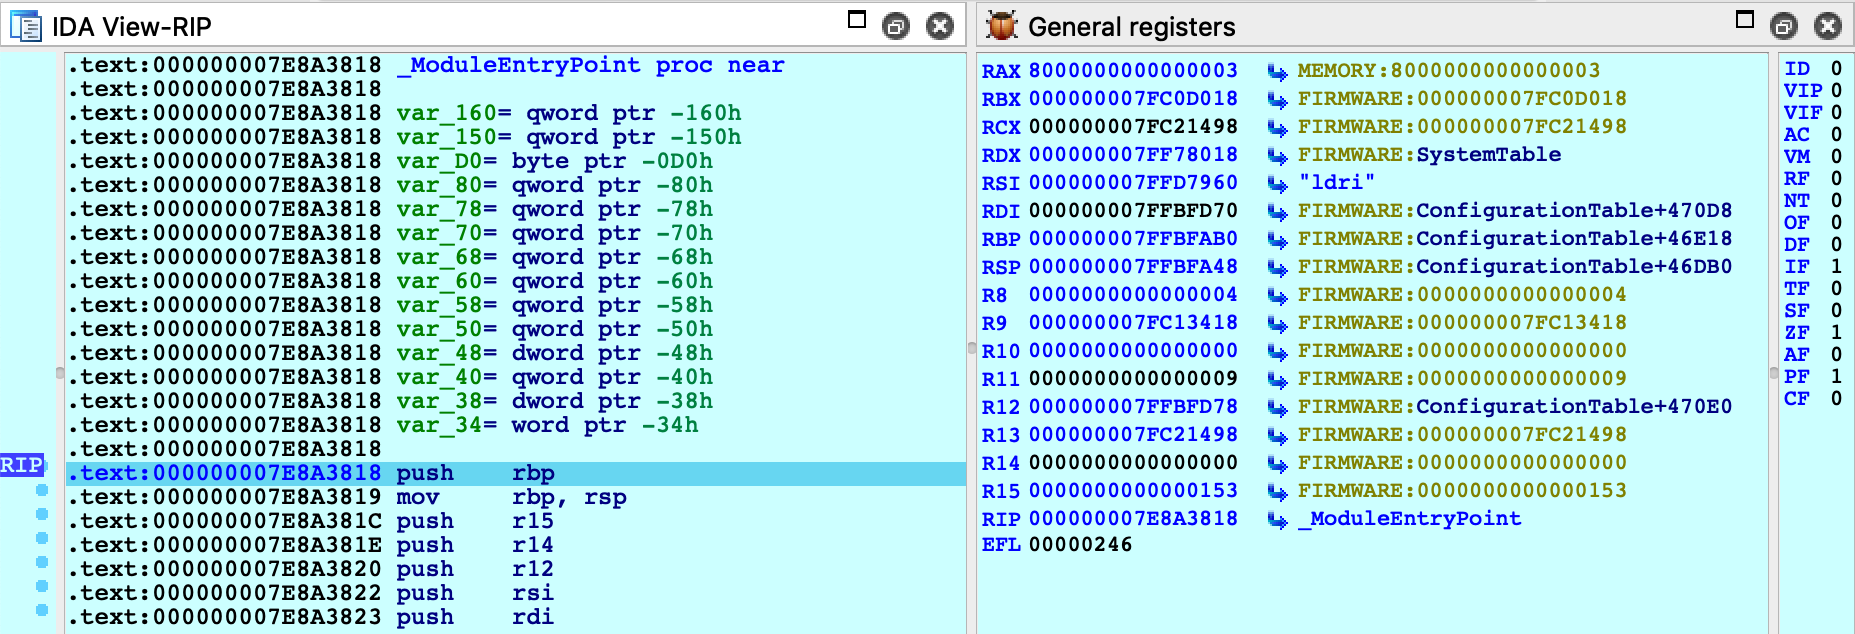Click the _ModuleEntryPoint link in the RIP row
Image resolution: width=1855 pixels, height=634 pixels.
coord(1409,519)
